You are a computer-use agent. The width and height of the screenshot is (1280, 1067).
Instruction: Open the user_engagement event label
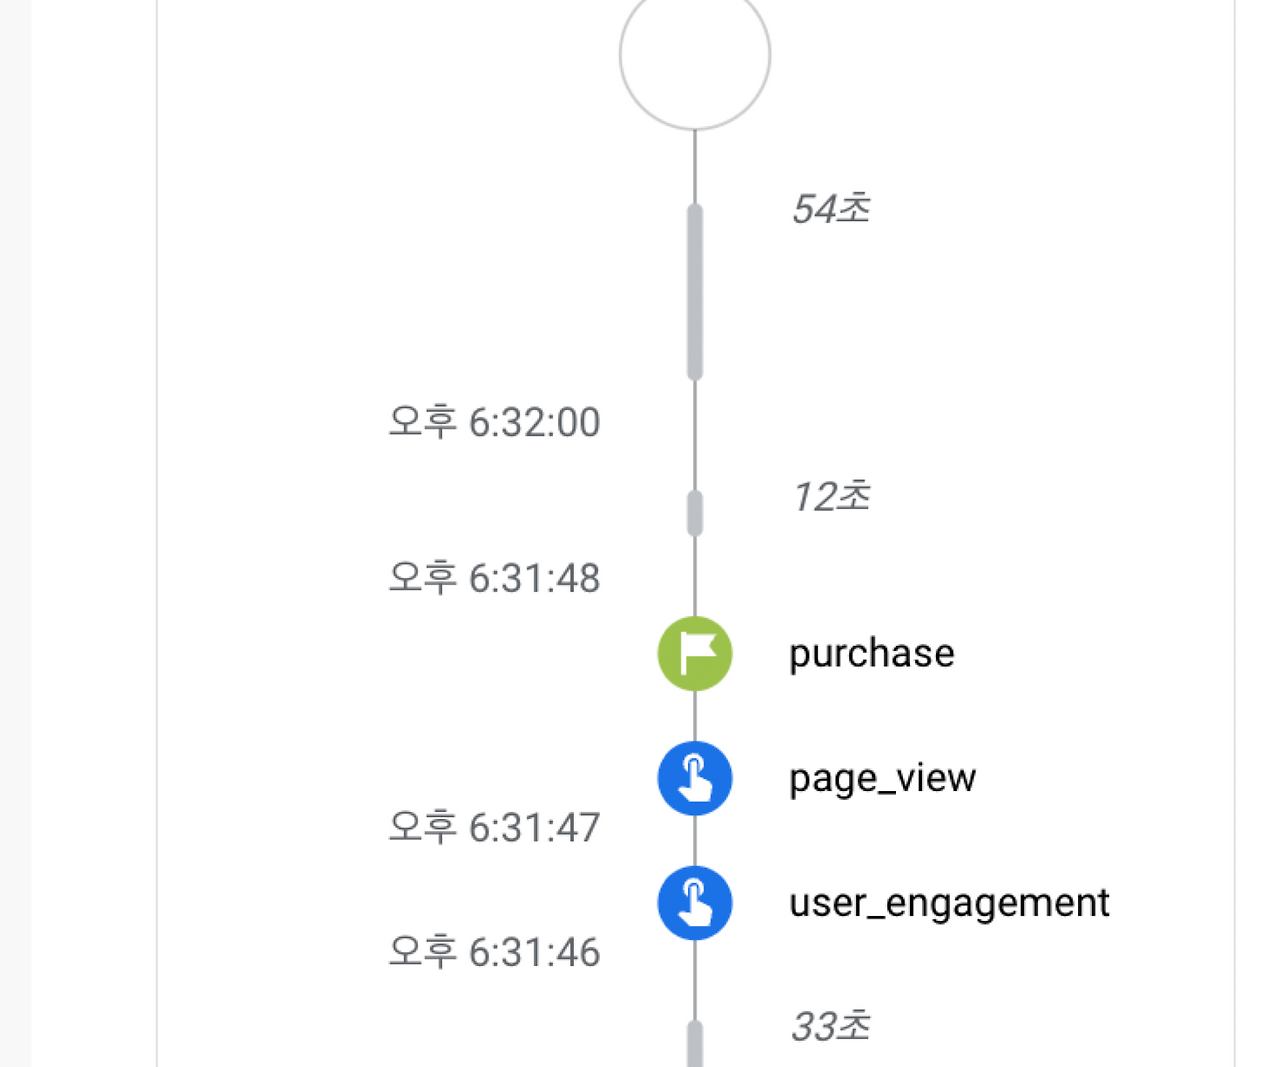pyautogui.click(x=948, y=903)
